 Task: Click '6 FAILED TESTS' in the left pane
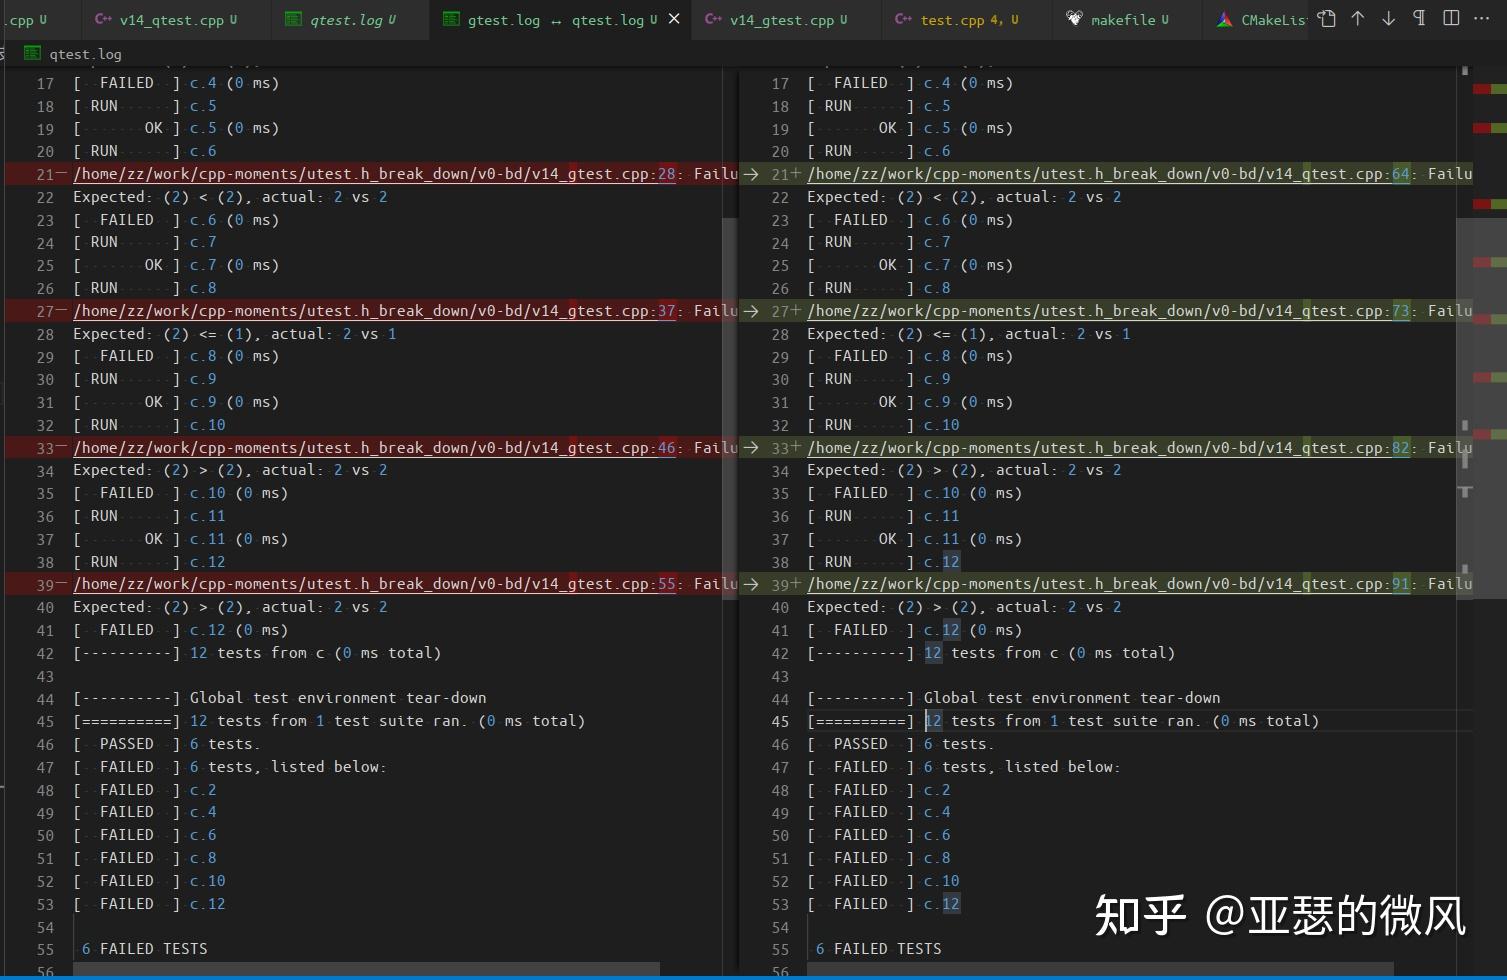(x=144, y=949)
